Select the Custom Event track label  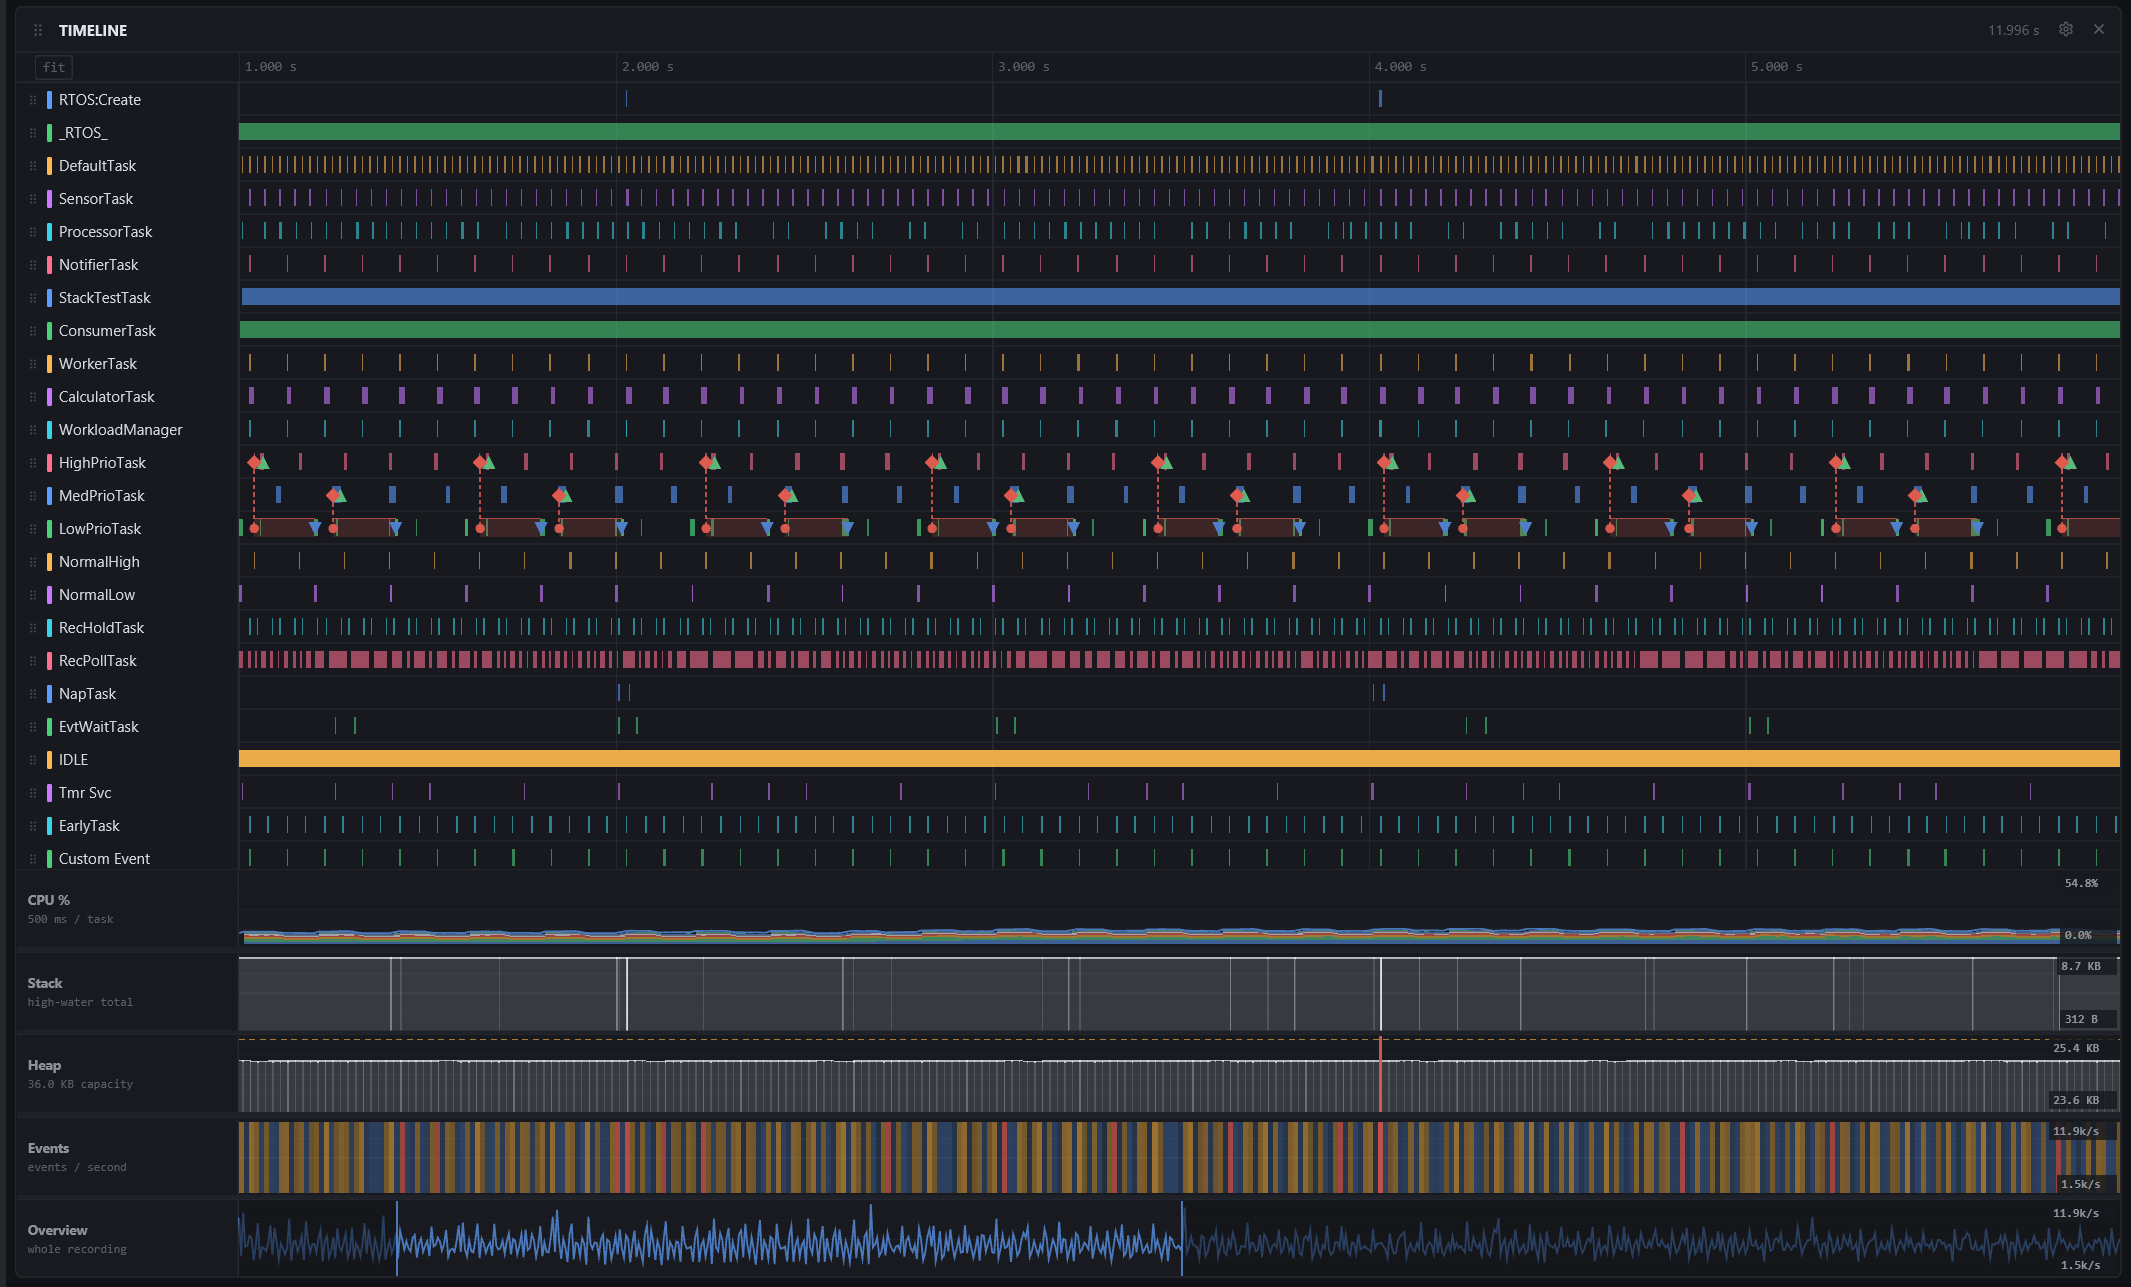(104, 859)
